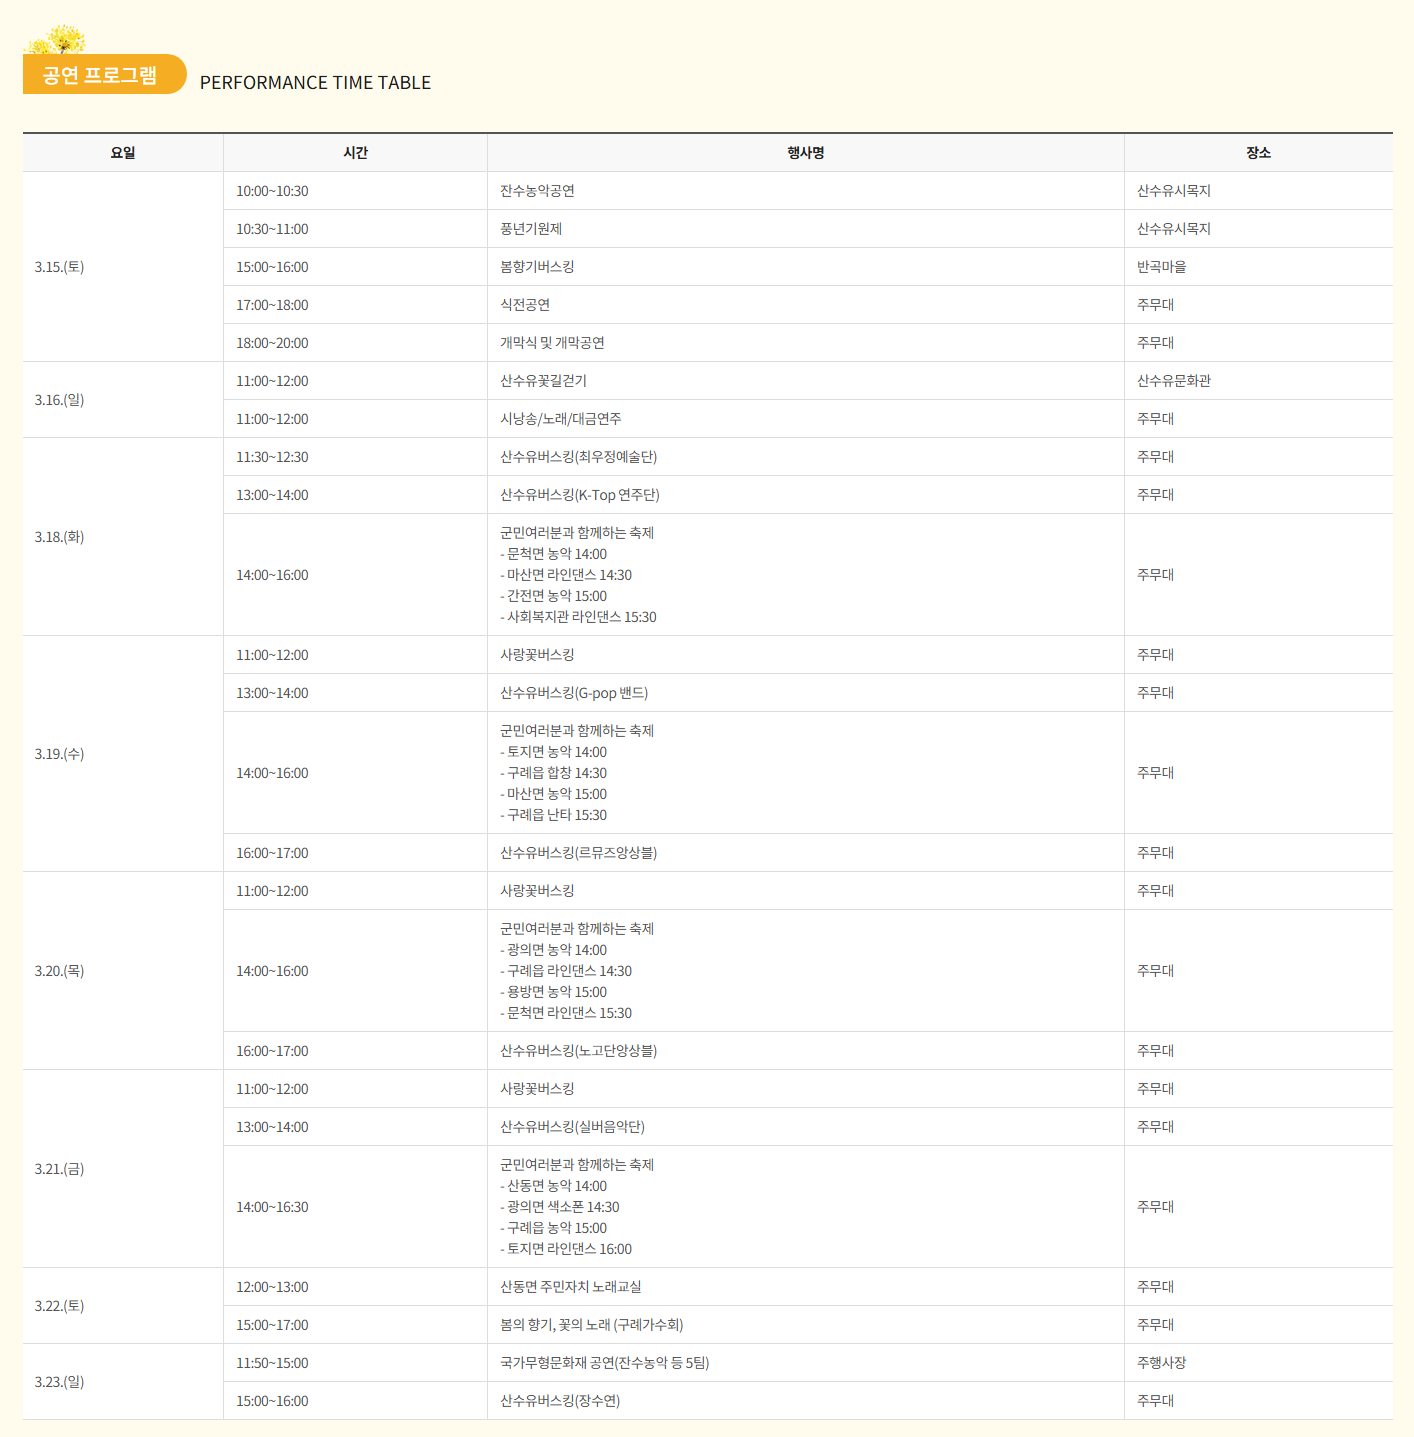This screenshot has width=1414, height=1437.
Task: Click 산수유버스킹(G-pop 밴드) event name
Action: [x=574, y=693]
